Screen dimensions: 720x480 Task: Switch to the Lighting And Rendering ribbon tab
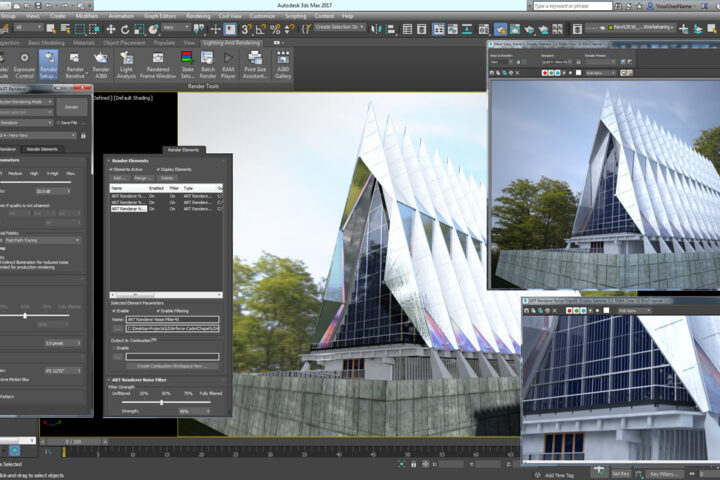pyautogui.click(x=231, y=43)
